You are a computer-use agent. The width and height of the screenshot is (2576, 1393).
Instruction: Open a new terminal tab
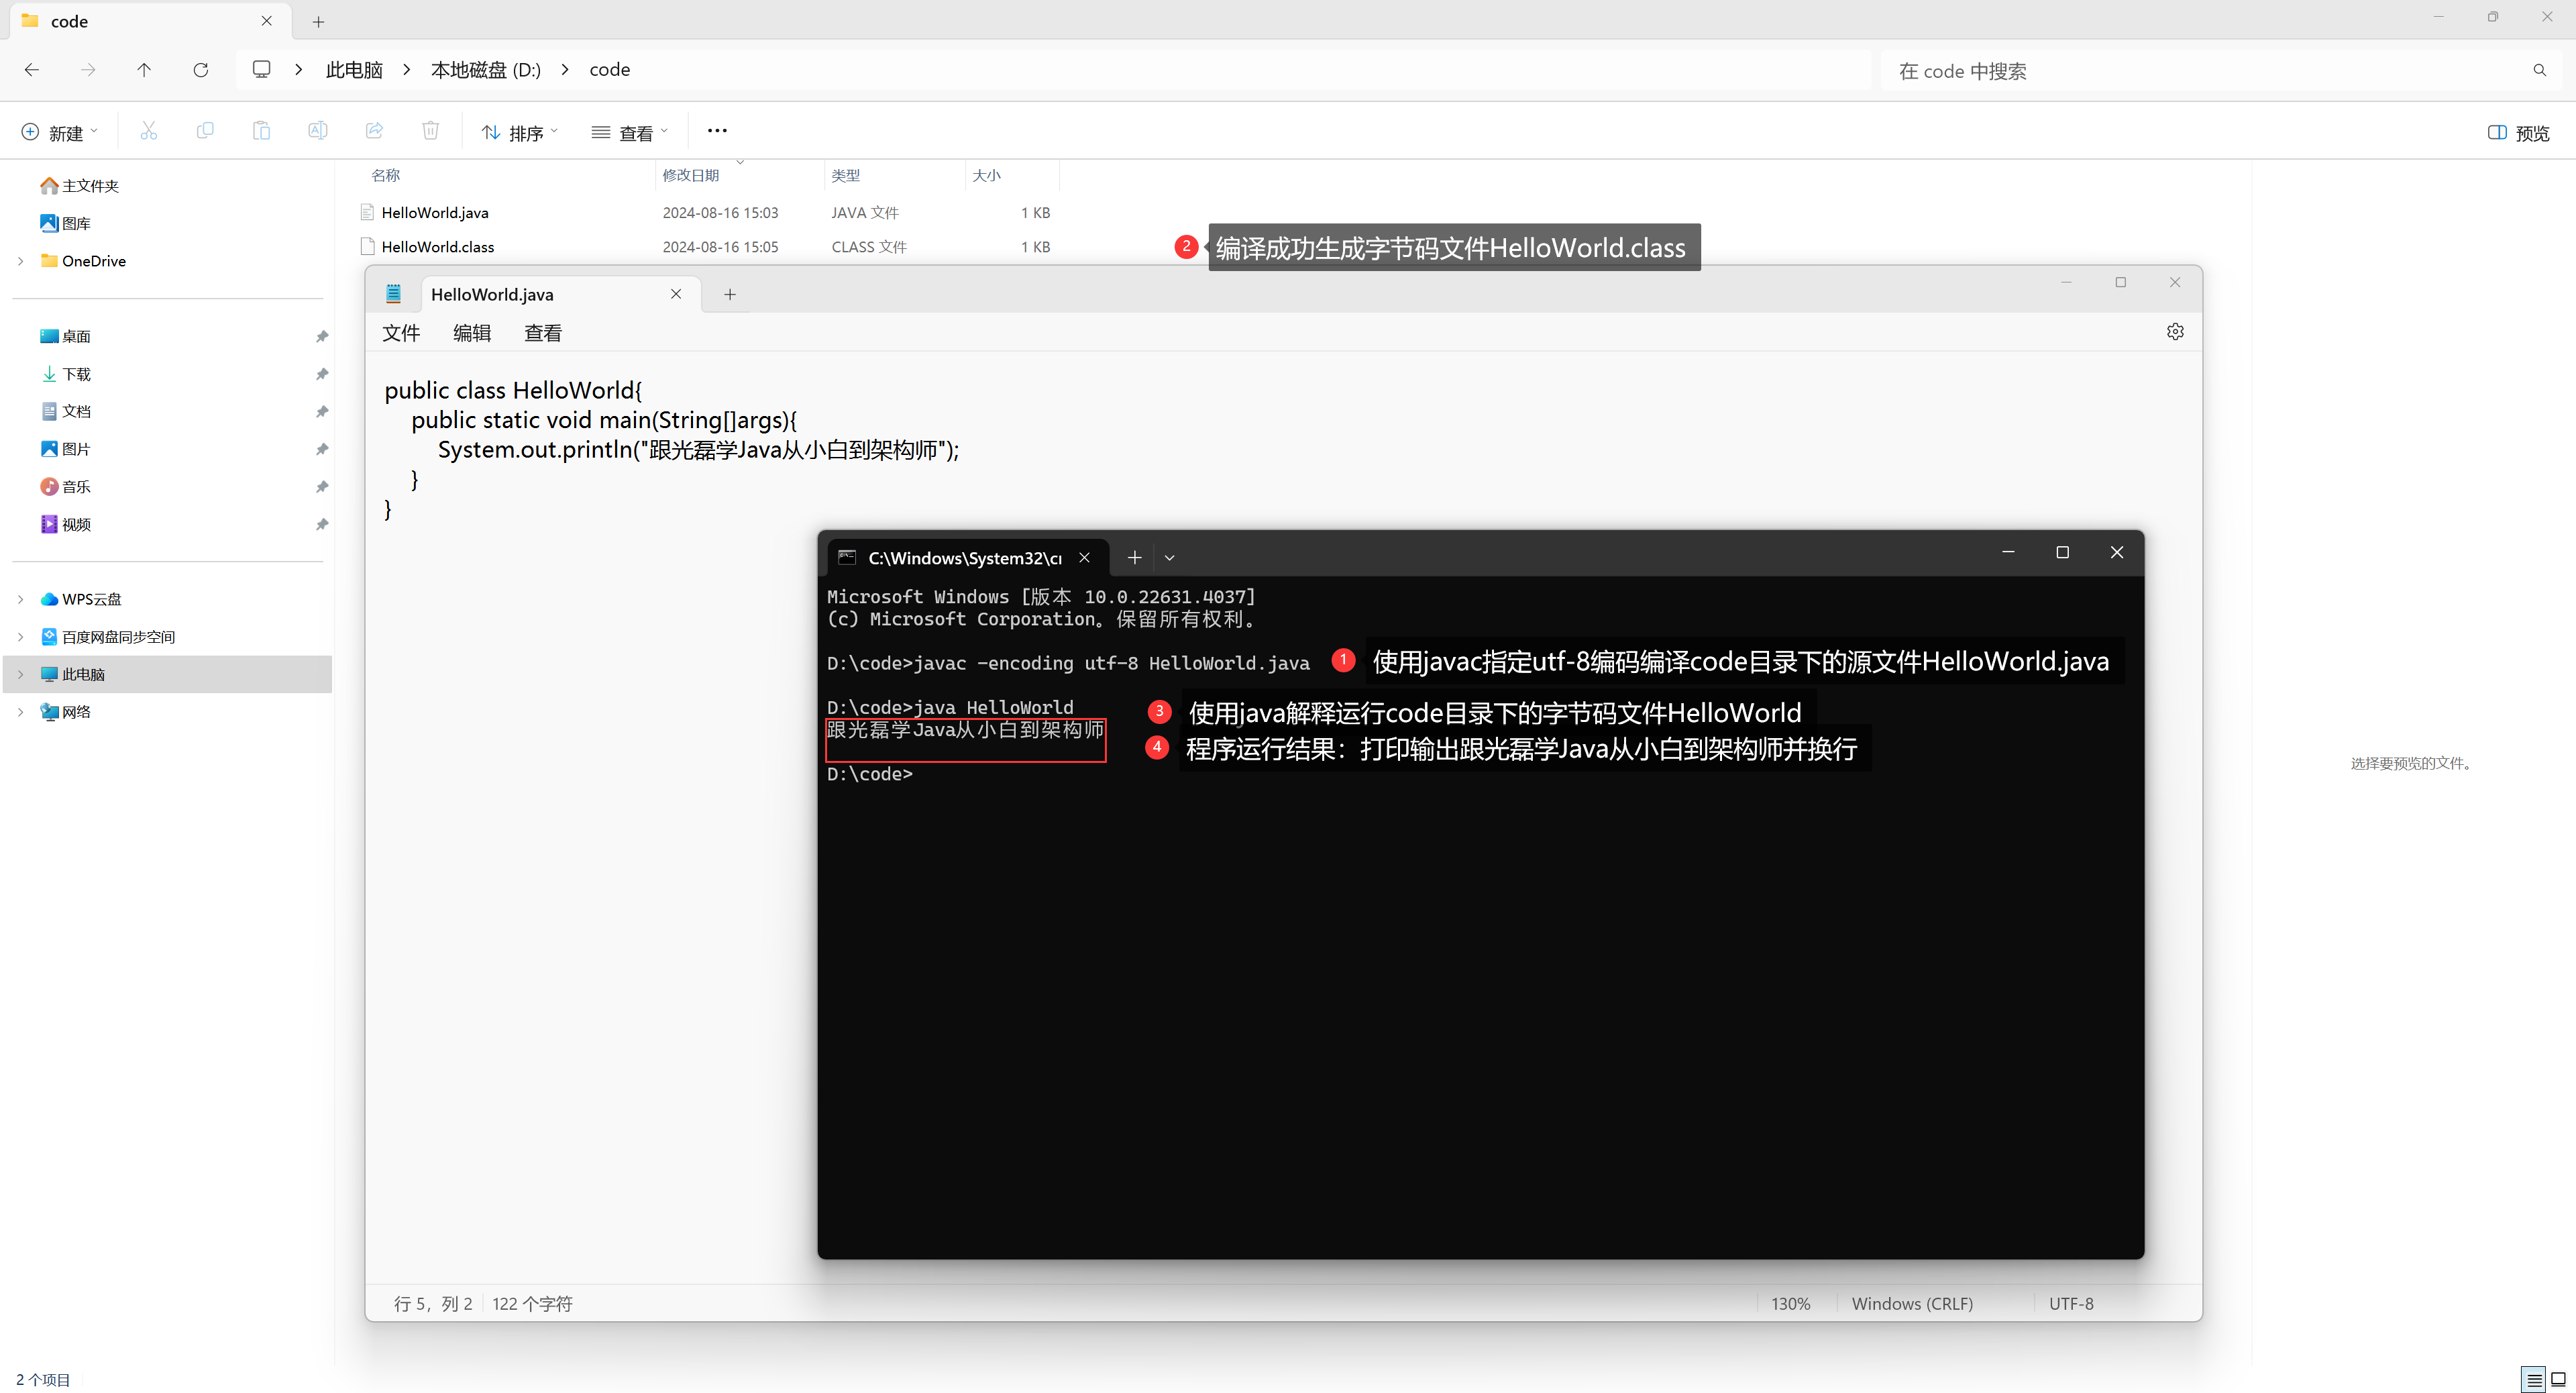click(x=1134, y=558)
